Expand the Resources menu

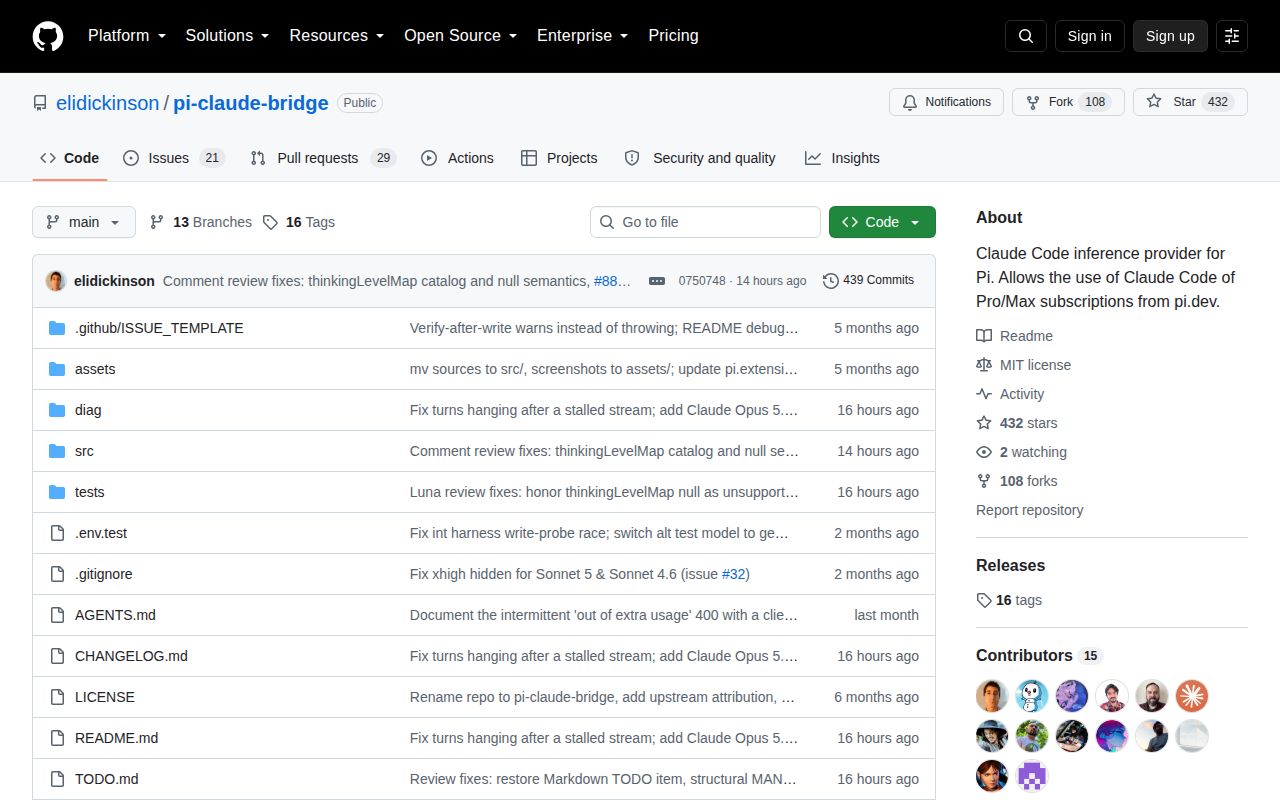[337, 36]
